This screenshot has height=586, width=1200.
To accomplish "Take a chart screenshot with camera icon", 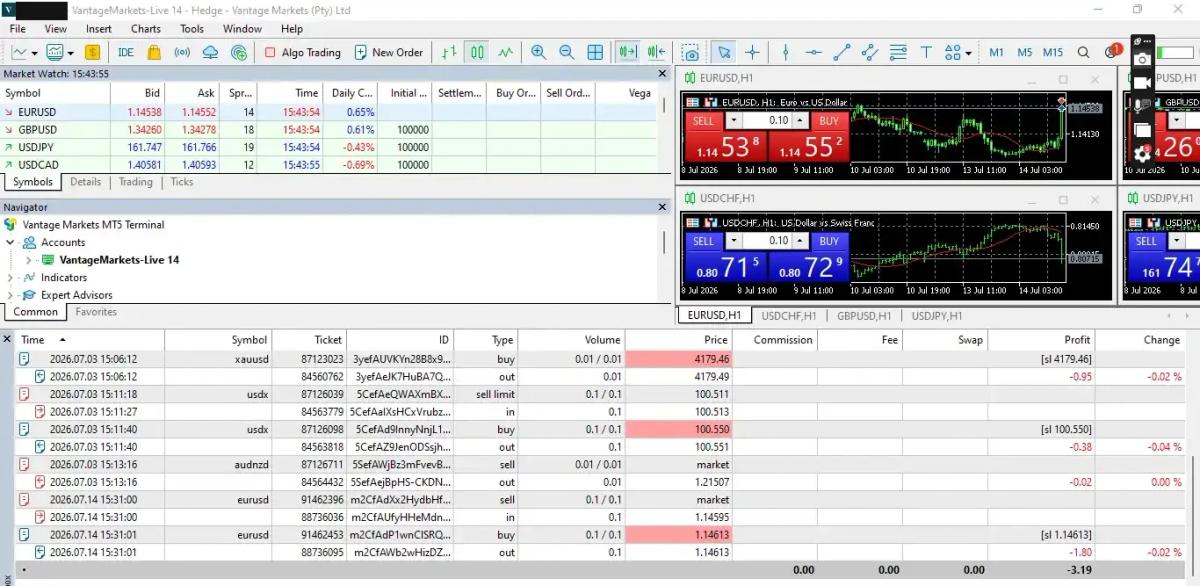I will [x=690, y=52].
